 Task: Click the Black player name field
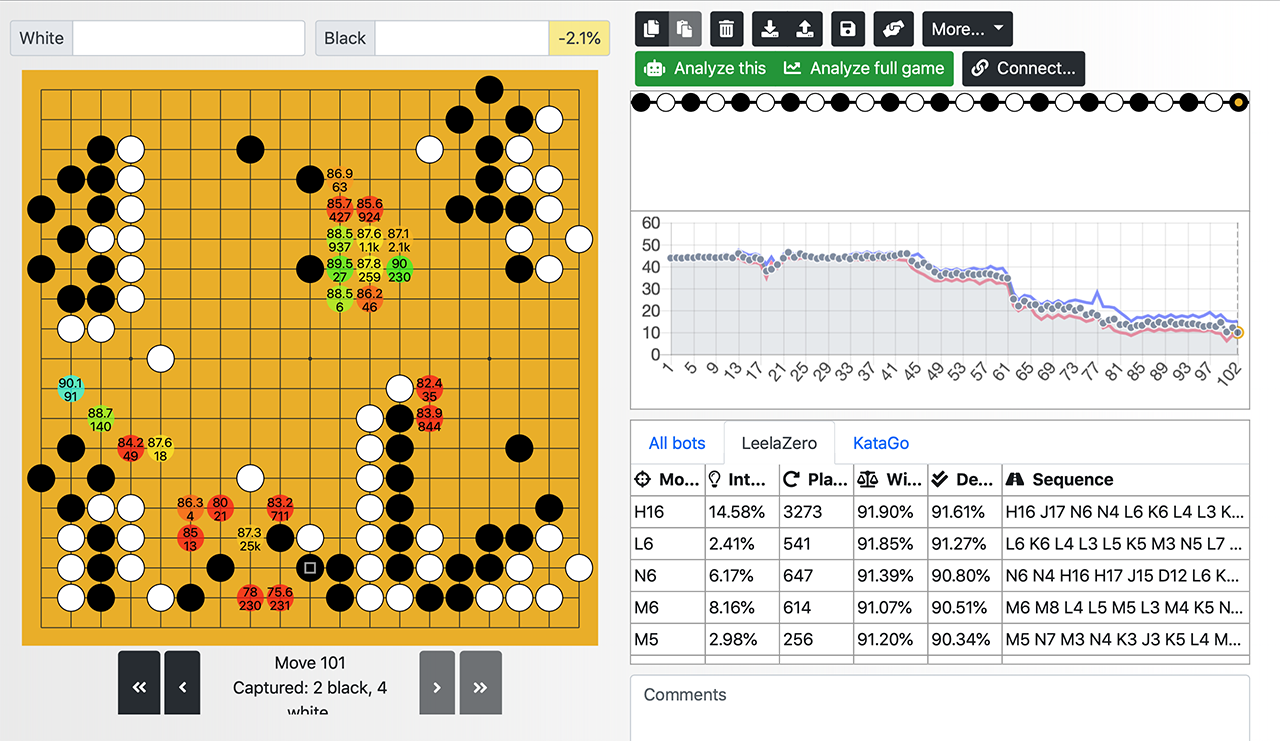461,38
